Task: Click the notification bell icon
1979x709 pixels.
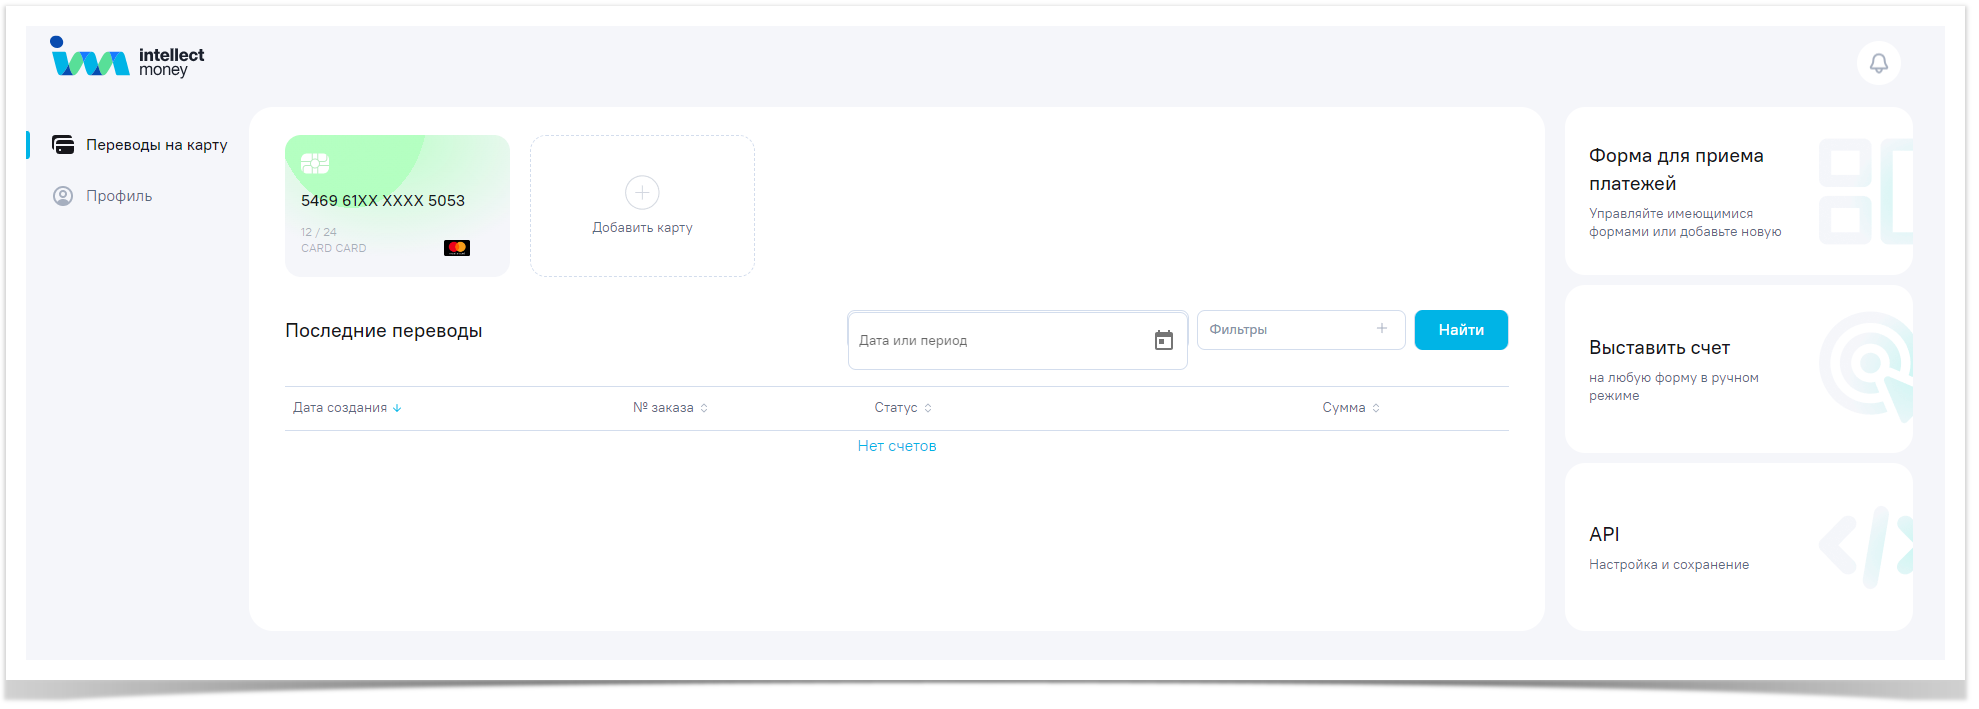Action: [1878, 63]
